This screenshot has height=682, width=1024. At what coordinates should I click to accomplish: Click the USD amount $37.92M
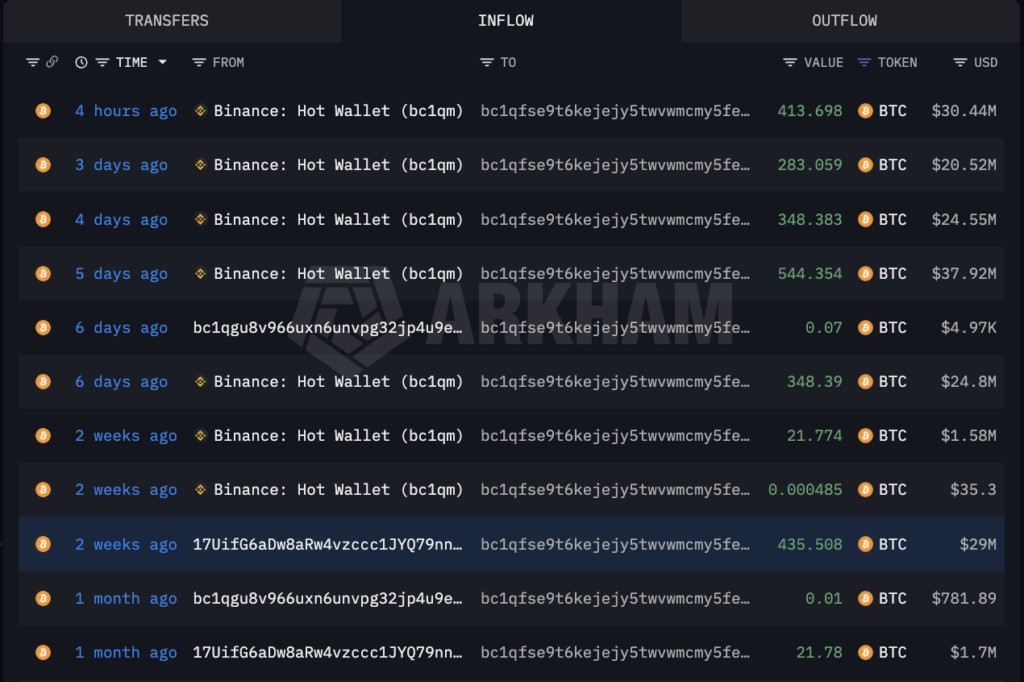point(964,274)
